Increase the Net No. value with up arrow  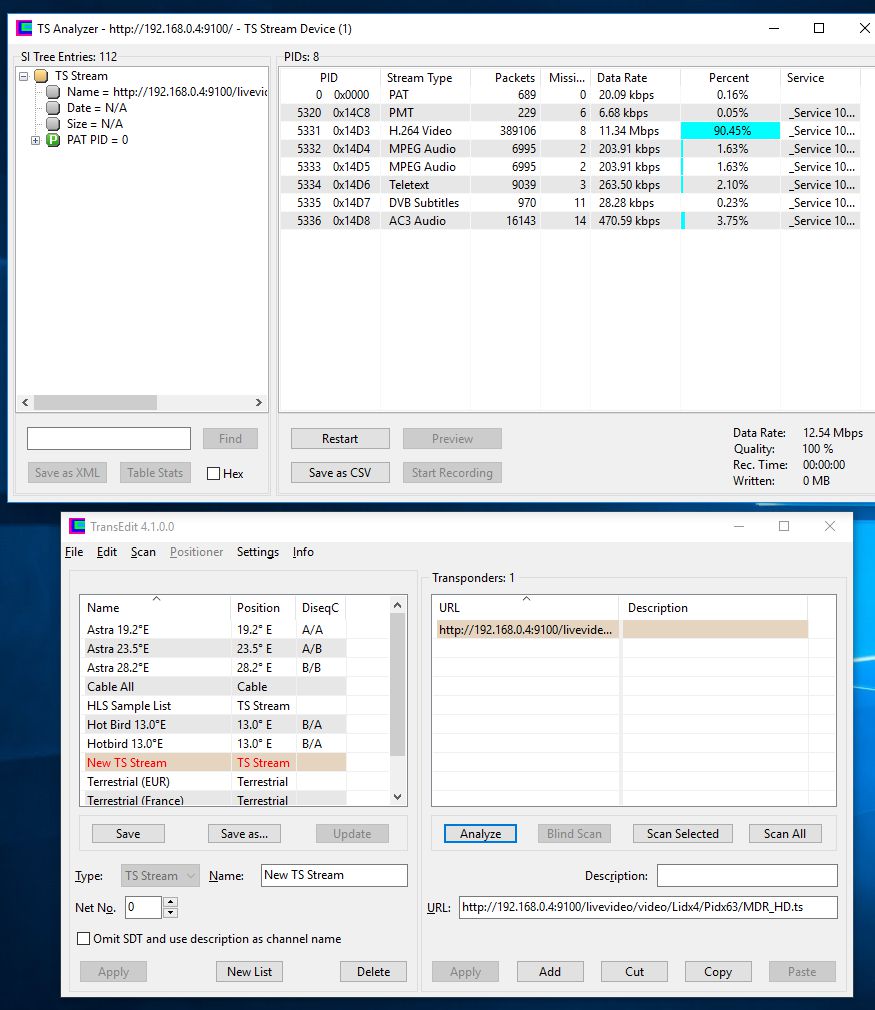(170, 903)
